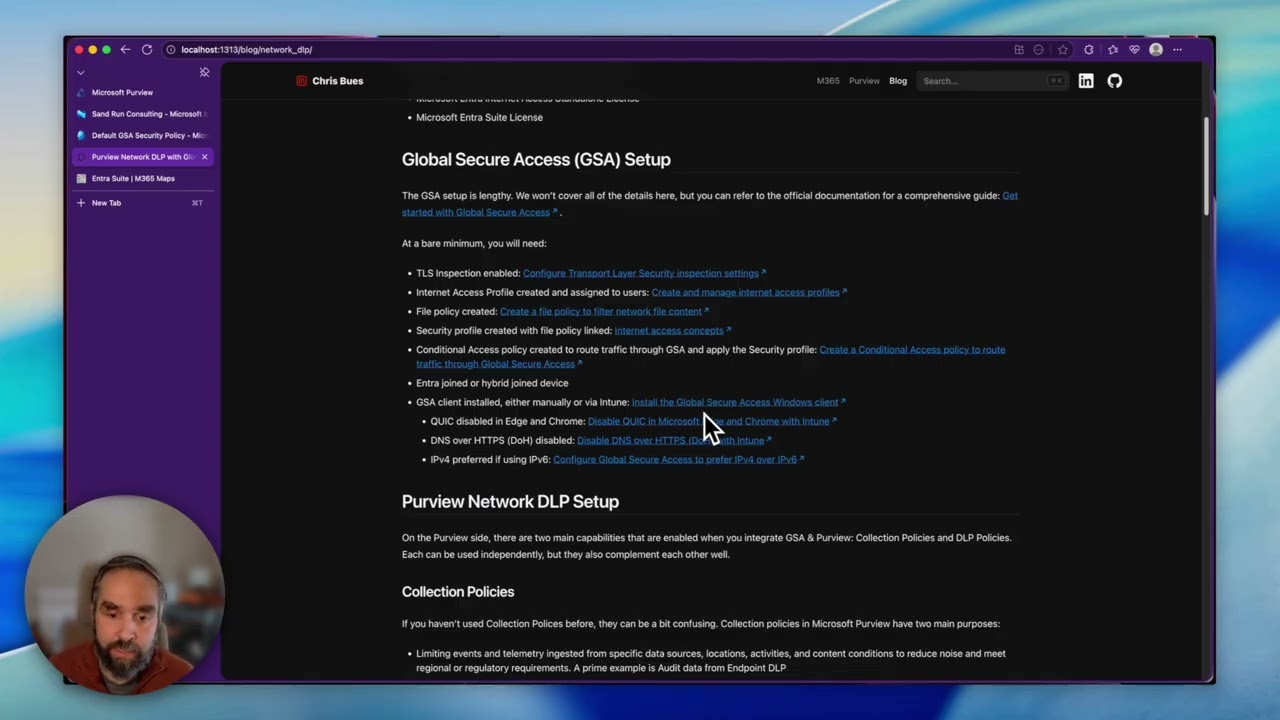Image resolution: width=1280 pixels, height=720 pixels.
Task: Open the Purview navigation item
Action: (x=864, y=81)
